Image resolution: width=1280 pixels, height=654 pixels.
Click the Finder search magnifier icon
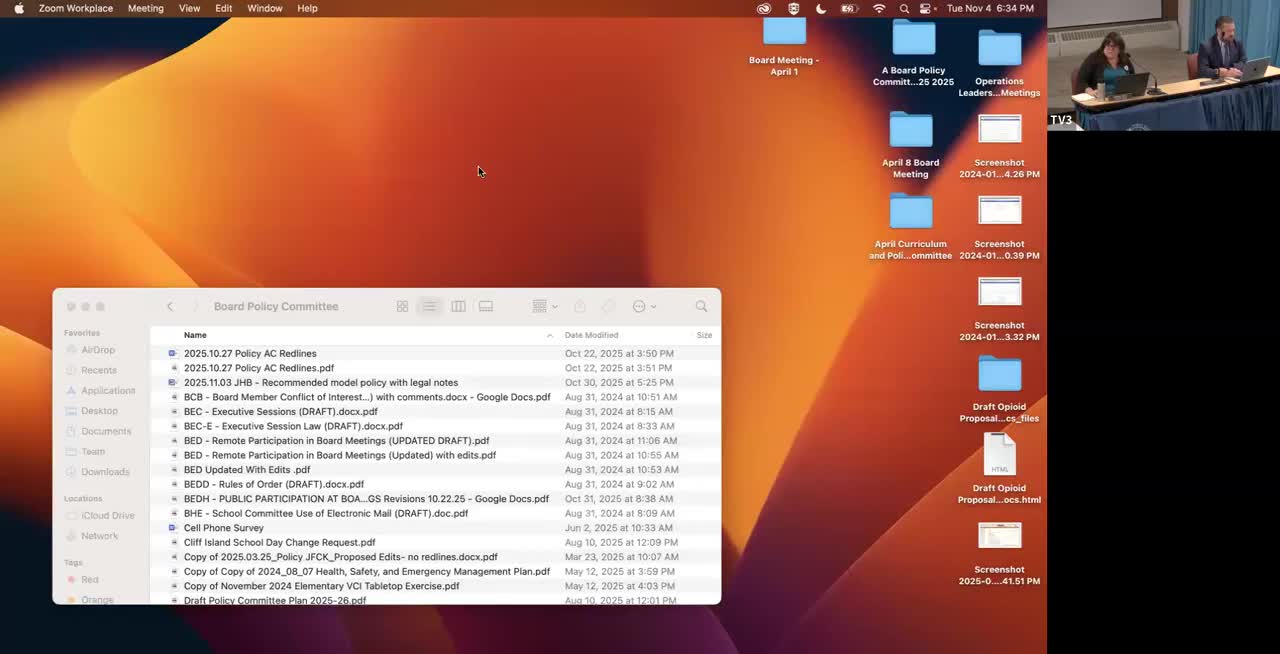coord(701,306)
